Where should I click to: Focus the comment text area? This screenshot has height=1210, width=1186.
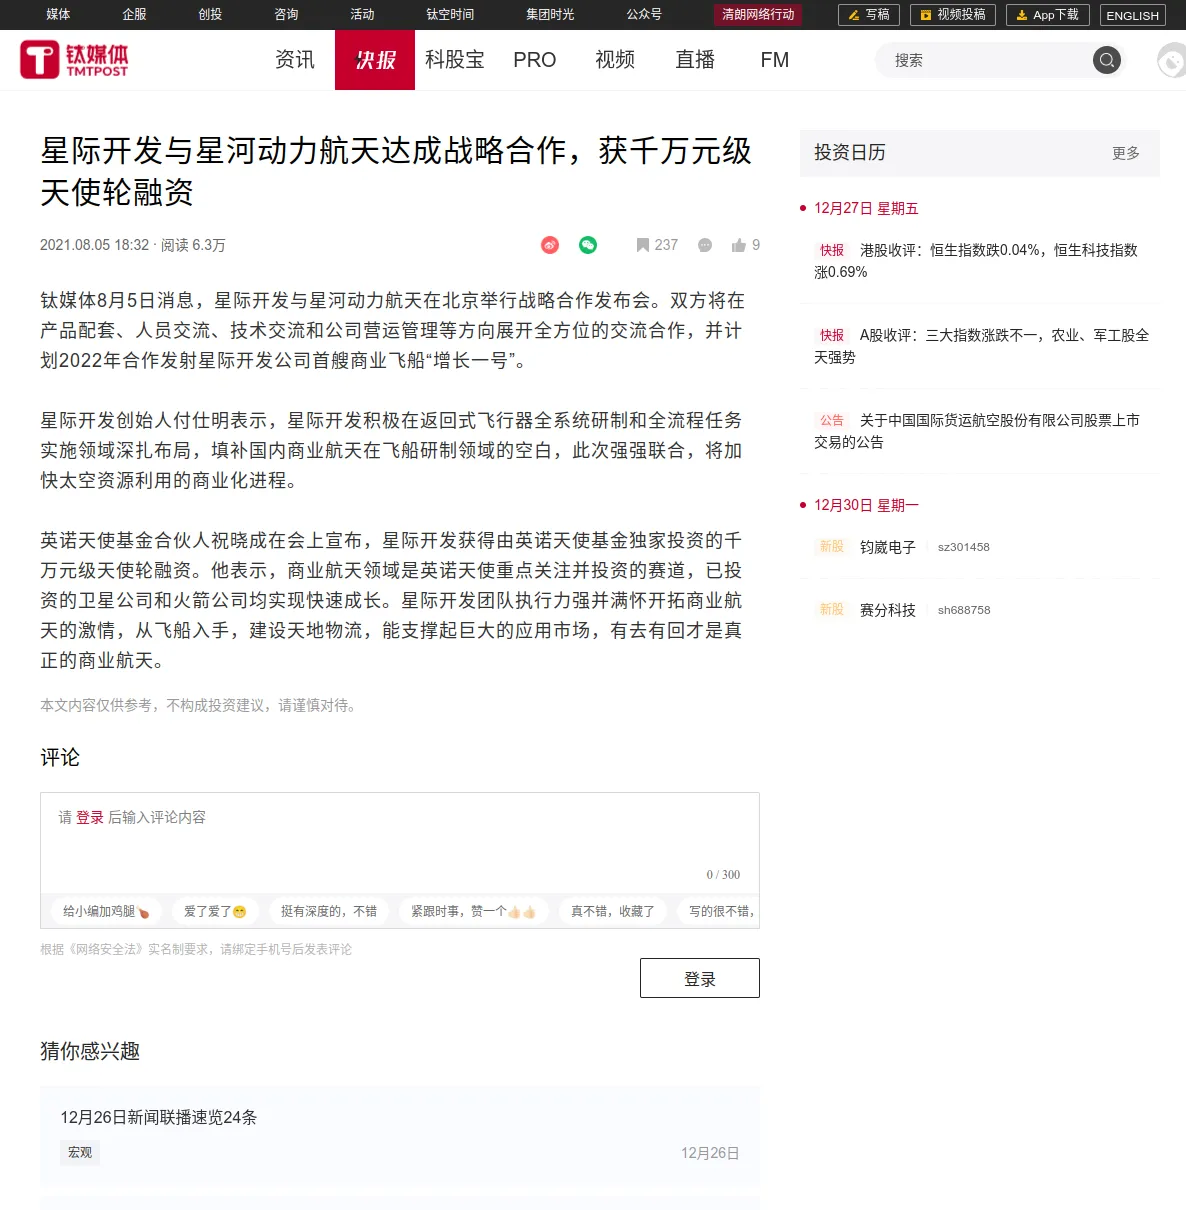[400, 842]
